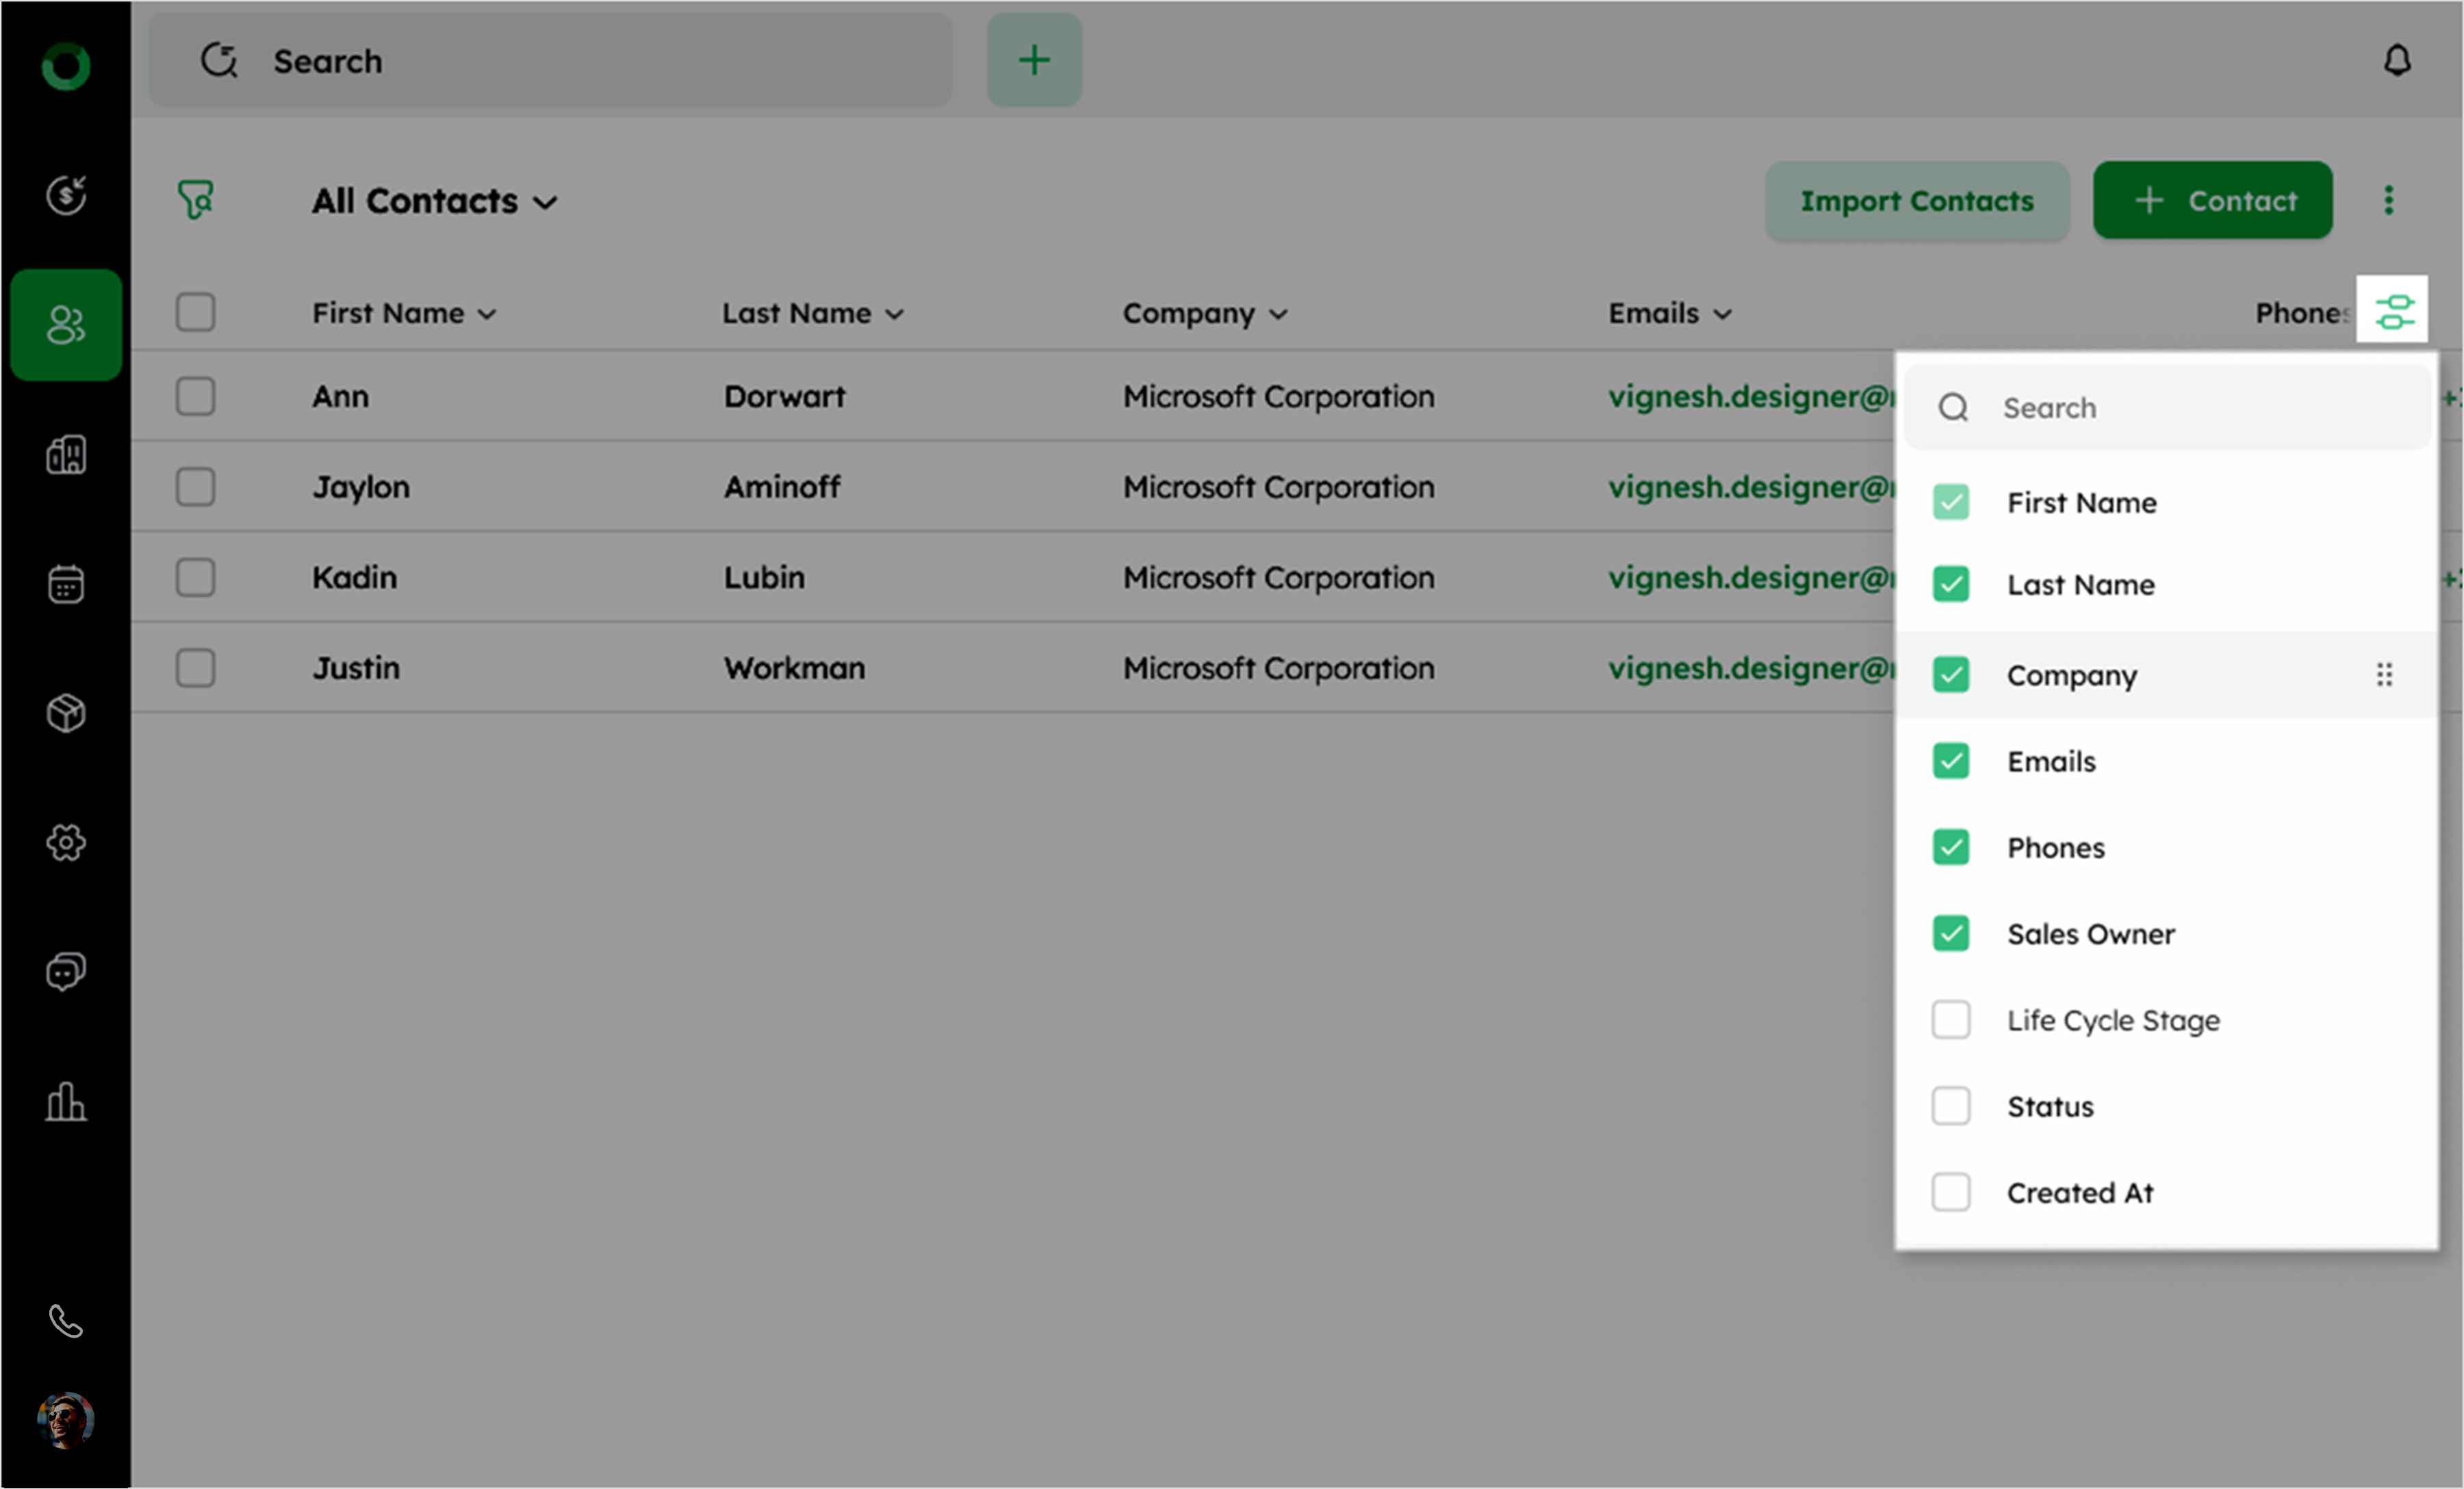Click the contacts filter icon

point(196,200)
